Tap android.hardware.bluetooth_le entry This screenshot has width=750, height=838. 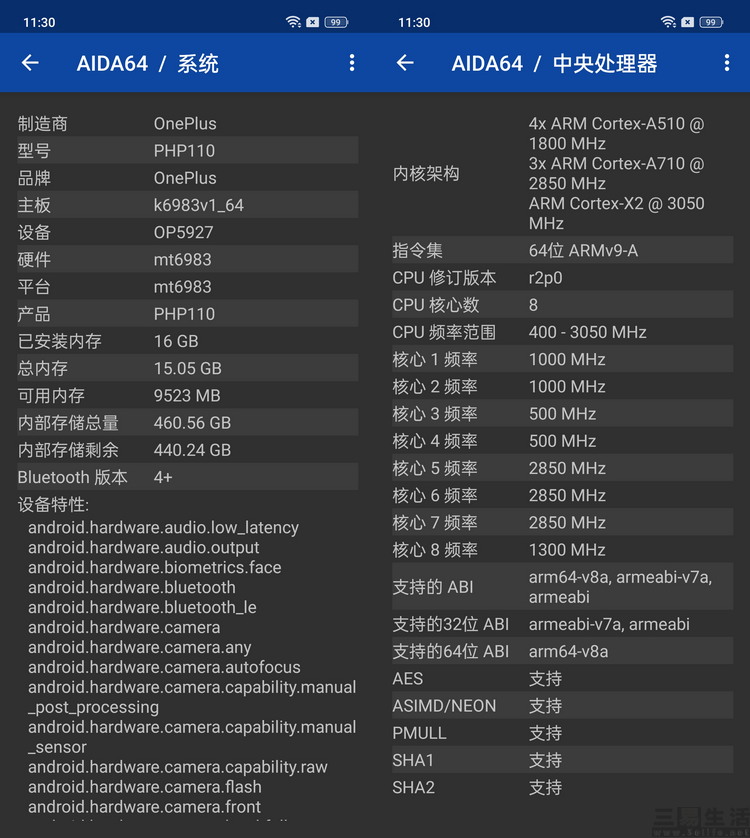point(142,608)
